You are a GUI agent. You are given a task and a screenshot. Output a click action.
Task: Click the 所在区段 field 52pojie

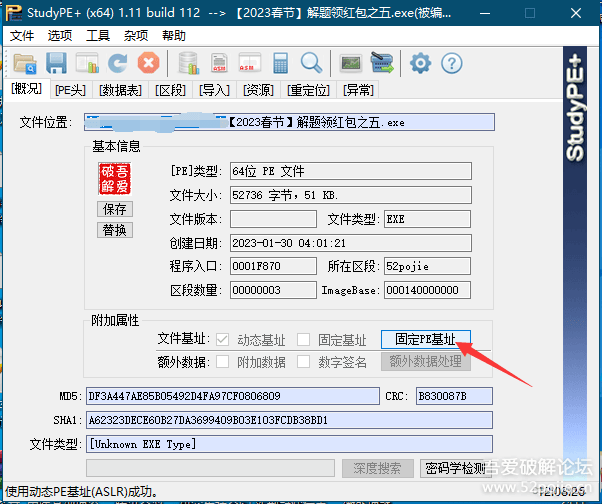pos(427,266)
